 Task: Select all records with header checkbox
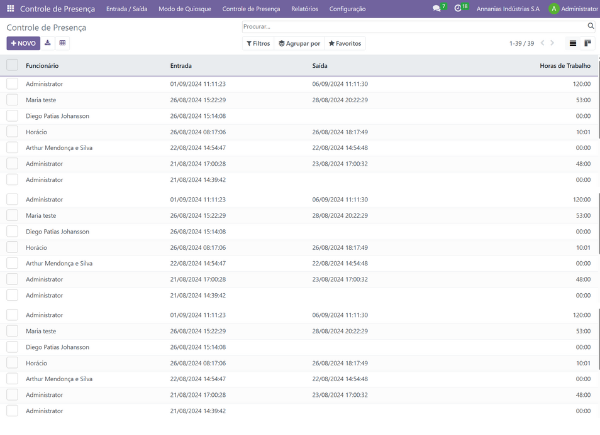[12, 65]
